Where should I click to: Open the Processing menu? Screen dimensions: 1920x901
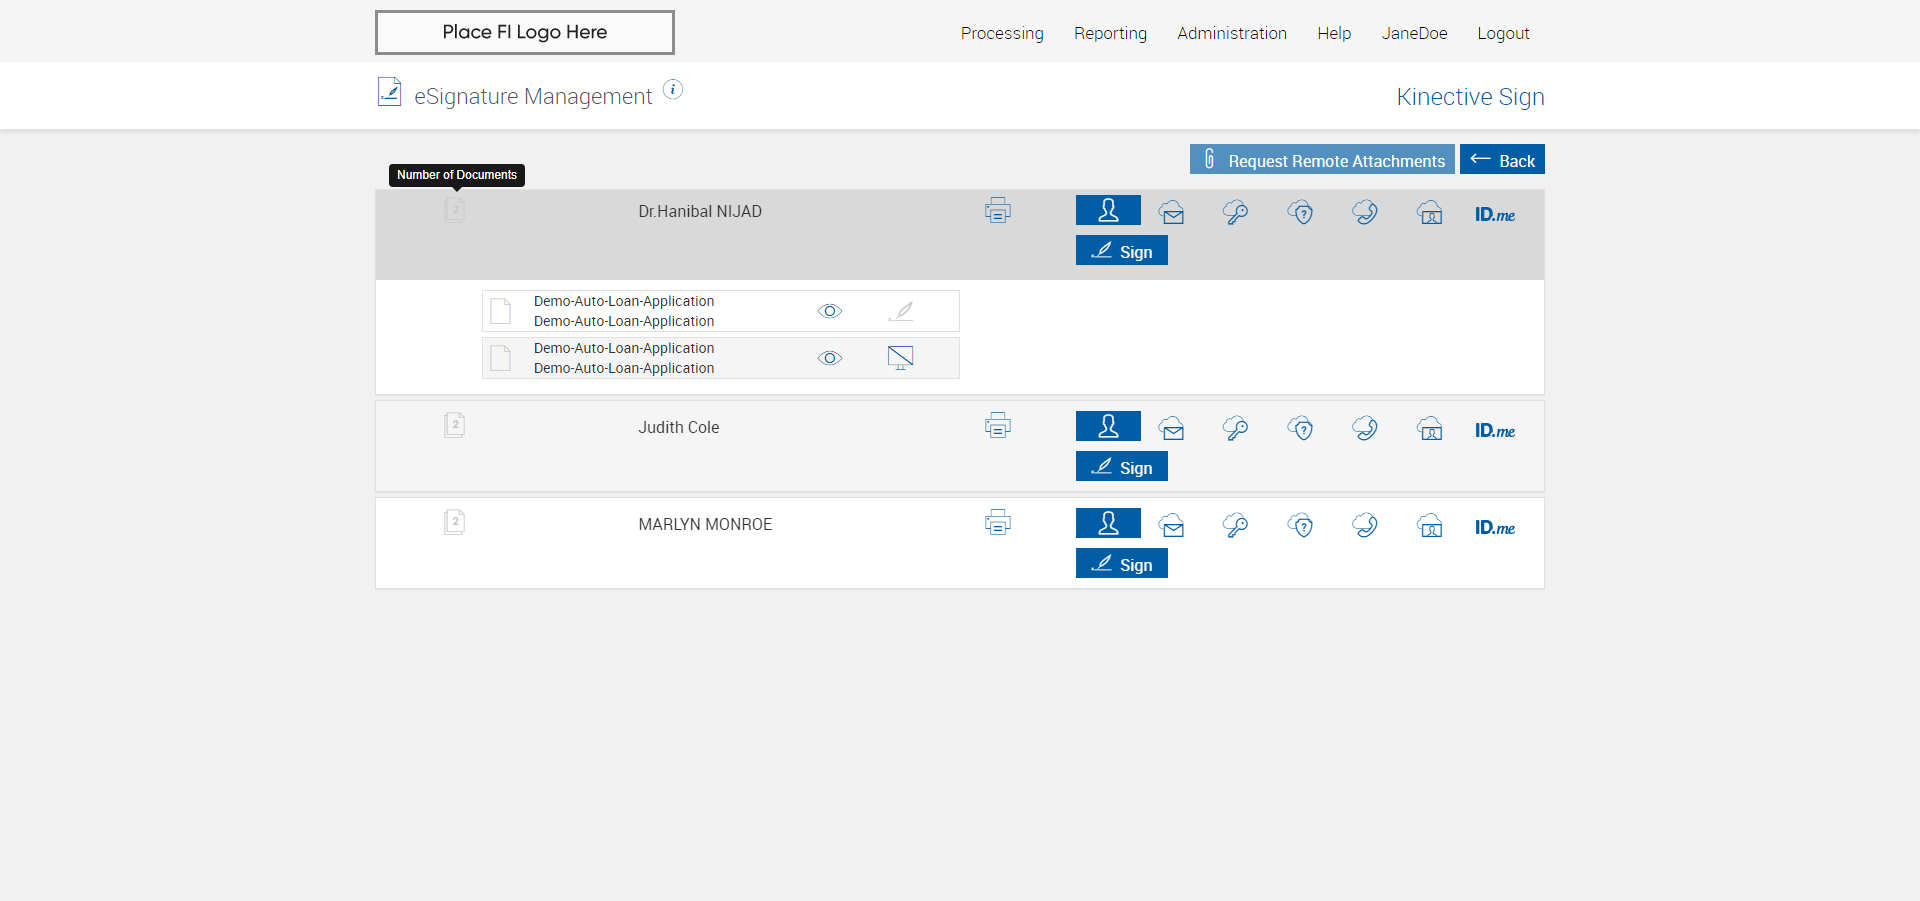(1002, 33)
